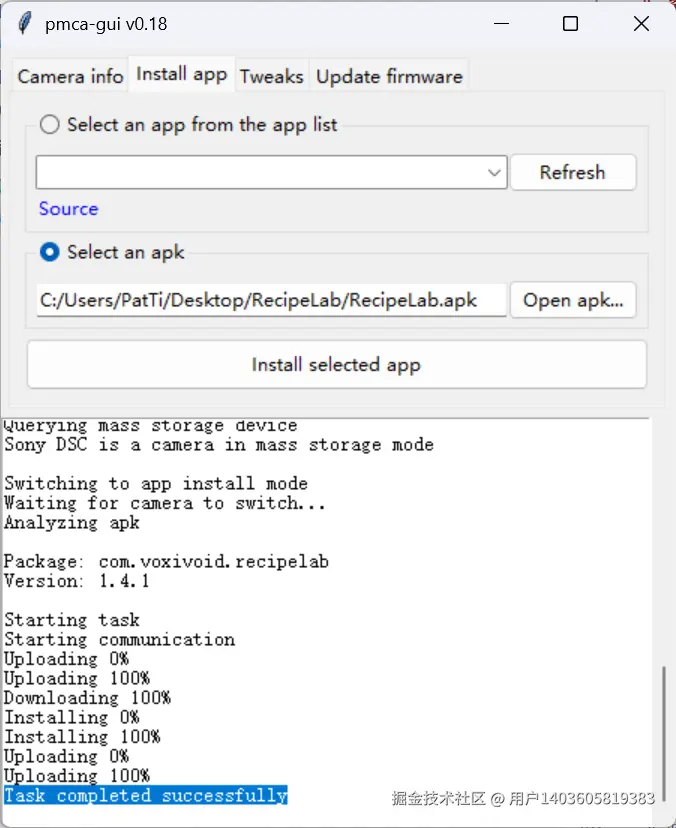Browse with the Open apk... button

[x=573, y=300]
